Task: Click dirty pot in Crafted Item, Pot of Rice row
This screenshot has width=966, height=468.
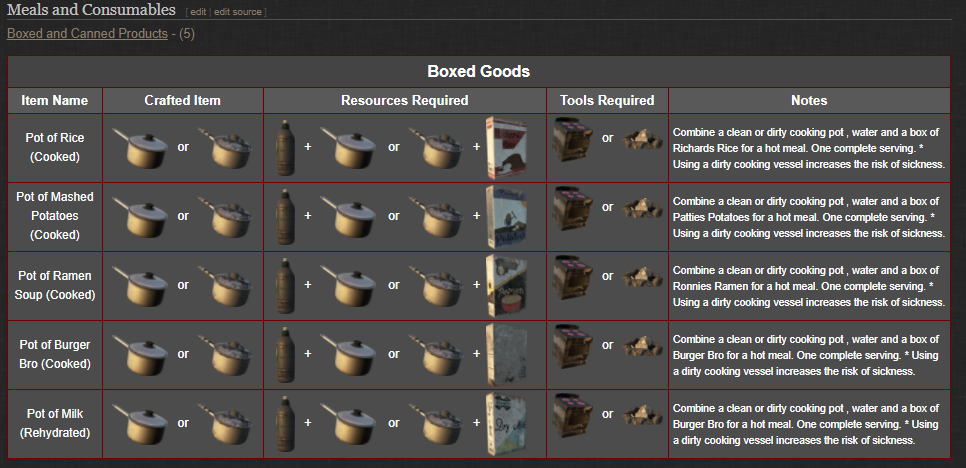Action: point(225,148)
